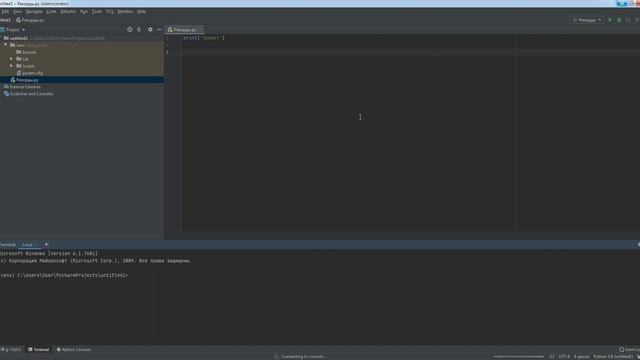Select the untitled1 project root
The height and width of the screenshot is (360, 640).
pyautogui.click(x=19, y=38)
